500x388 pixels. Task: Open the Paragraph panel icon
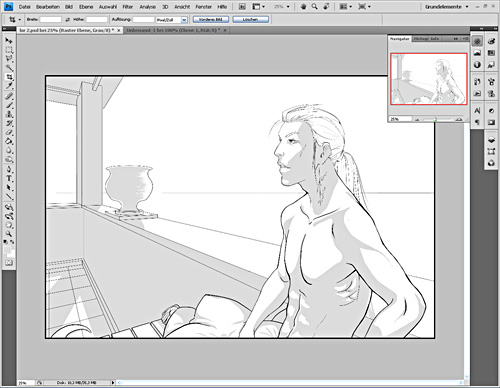477,122
